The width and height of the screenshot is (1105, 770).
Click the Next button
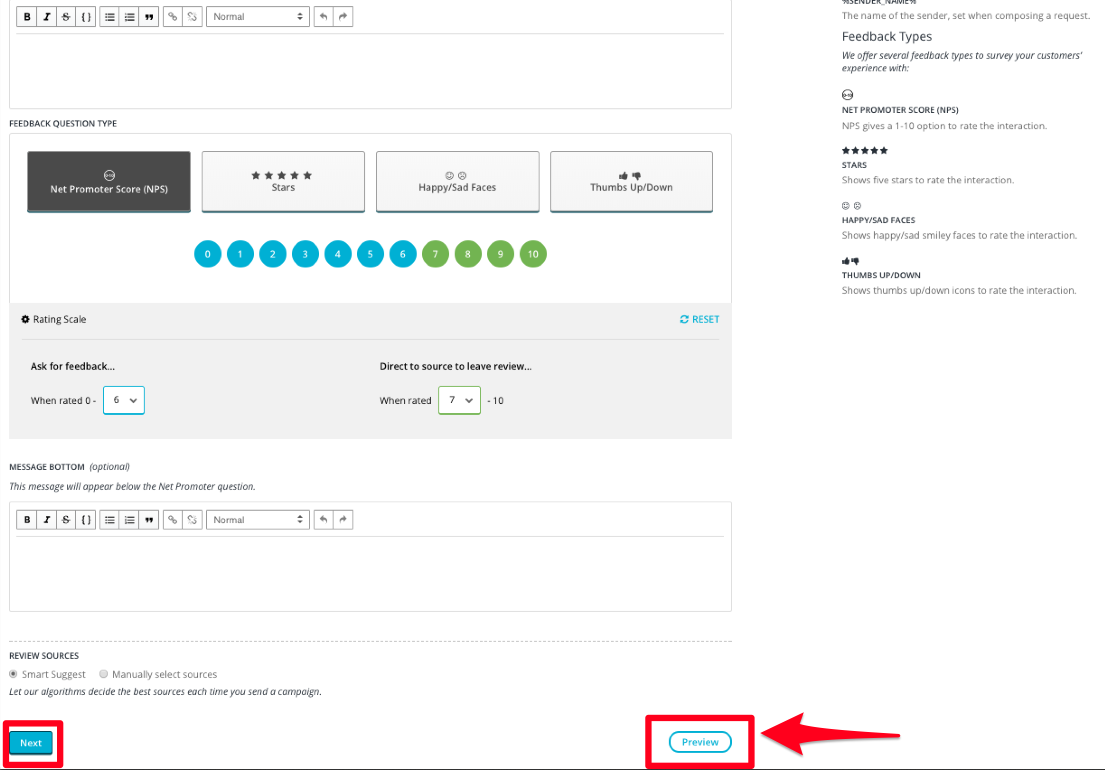[31, 743]
